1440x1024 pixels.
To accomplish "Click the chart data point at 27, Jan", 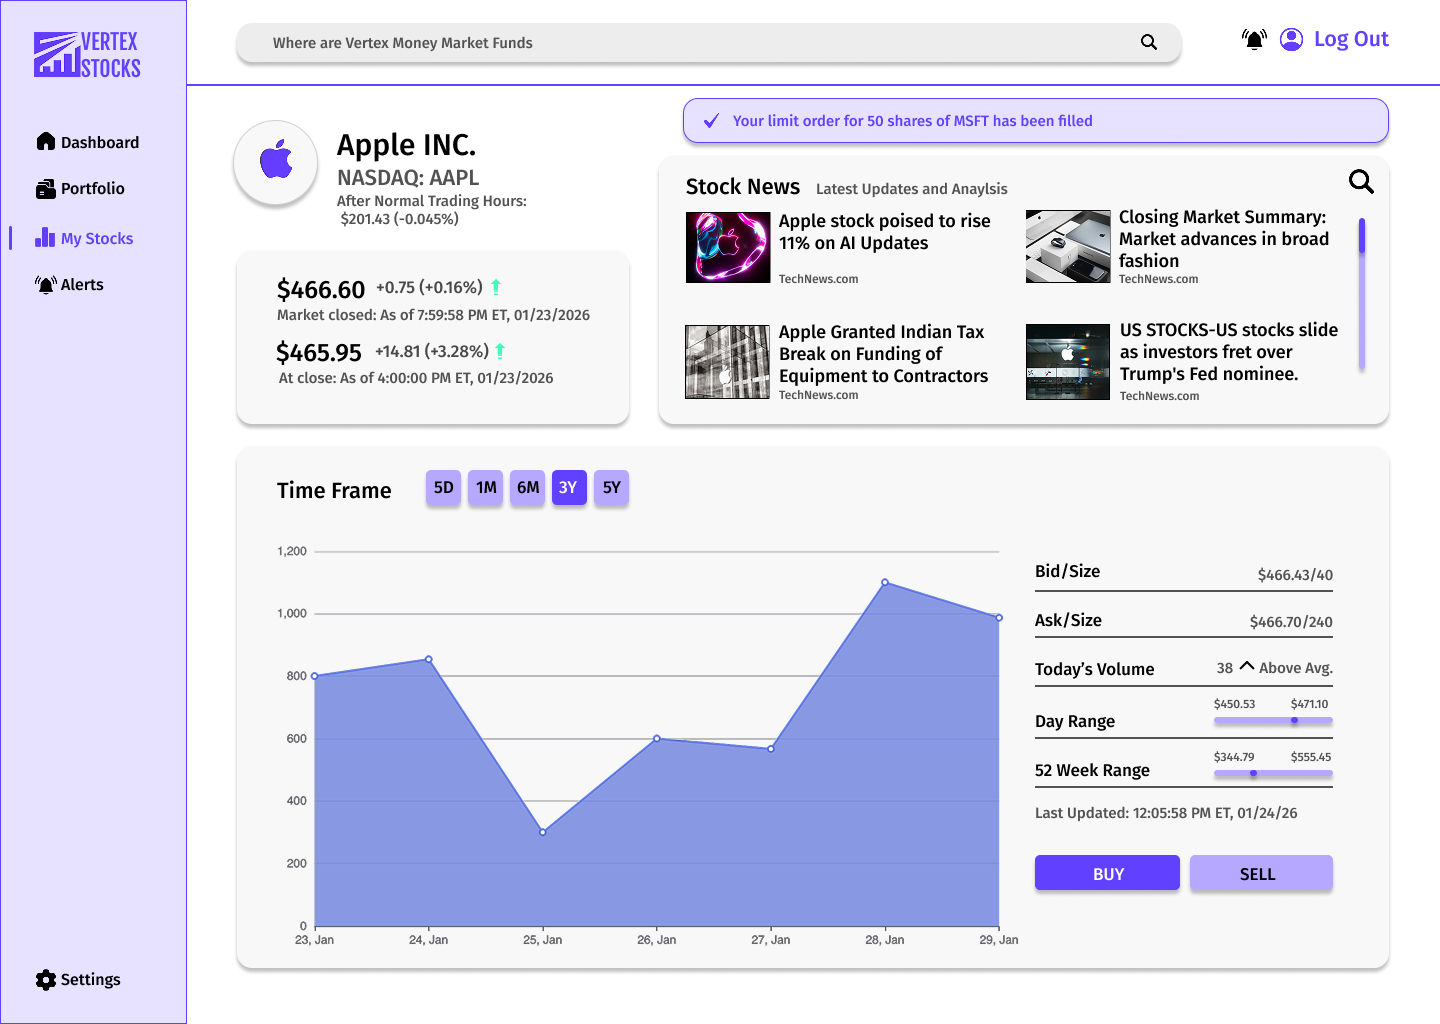I will click(771, 749).
